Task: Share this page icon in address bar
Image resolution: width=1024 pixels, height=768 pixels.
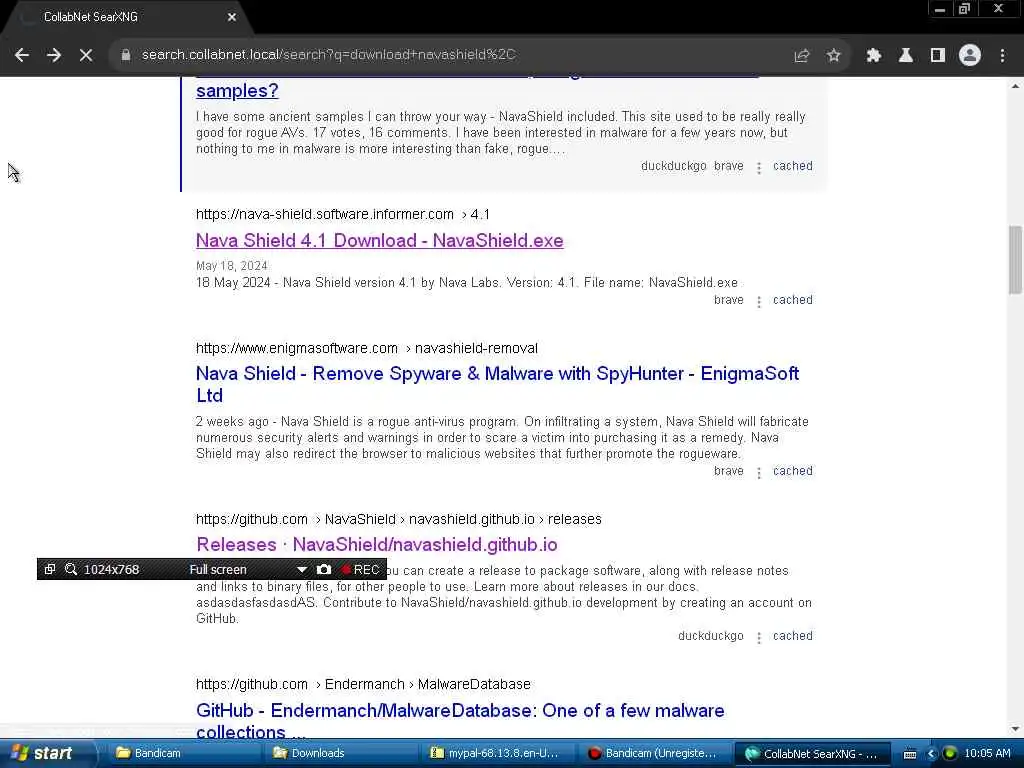Action: tap(801, 56)
